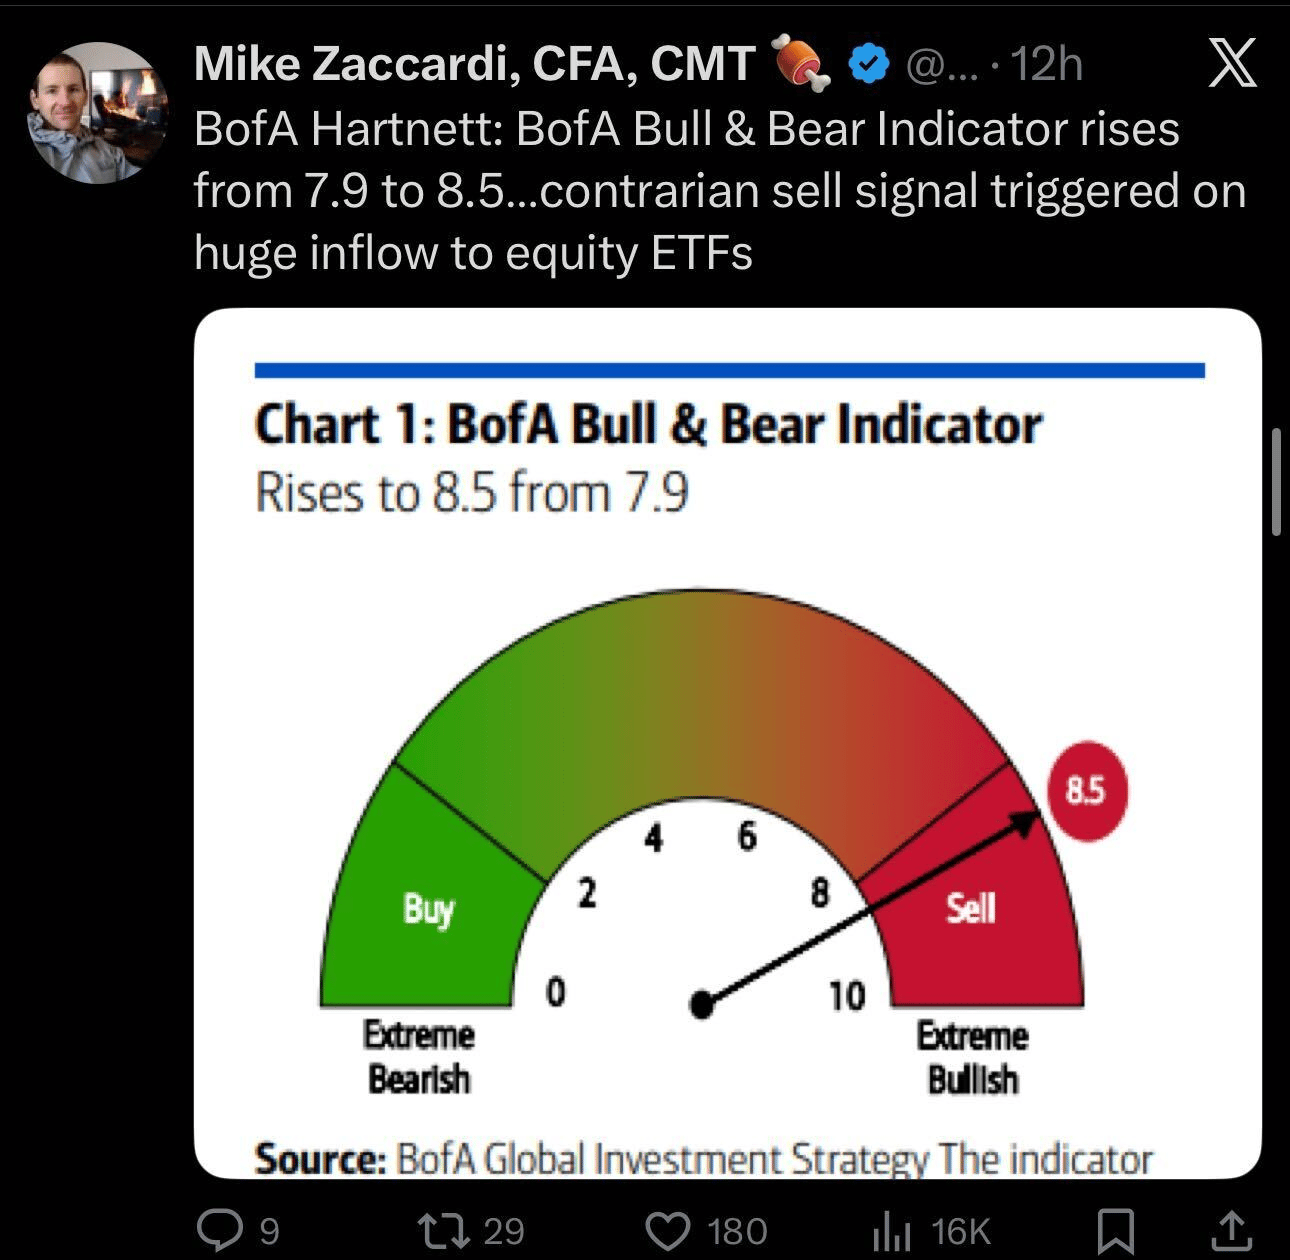The image size is (1290, 1260).
Task: Open the share upload icon
Action: [1233, 1230]
